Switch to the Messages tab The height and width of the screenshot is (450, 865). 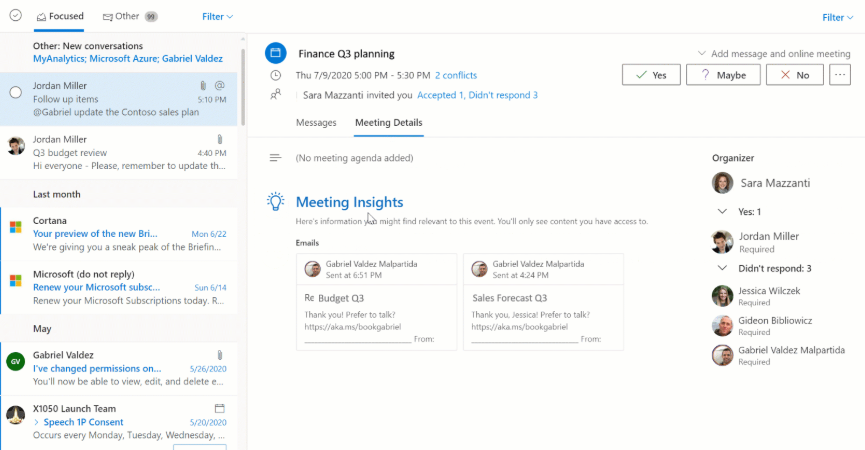click(316, 123)
